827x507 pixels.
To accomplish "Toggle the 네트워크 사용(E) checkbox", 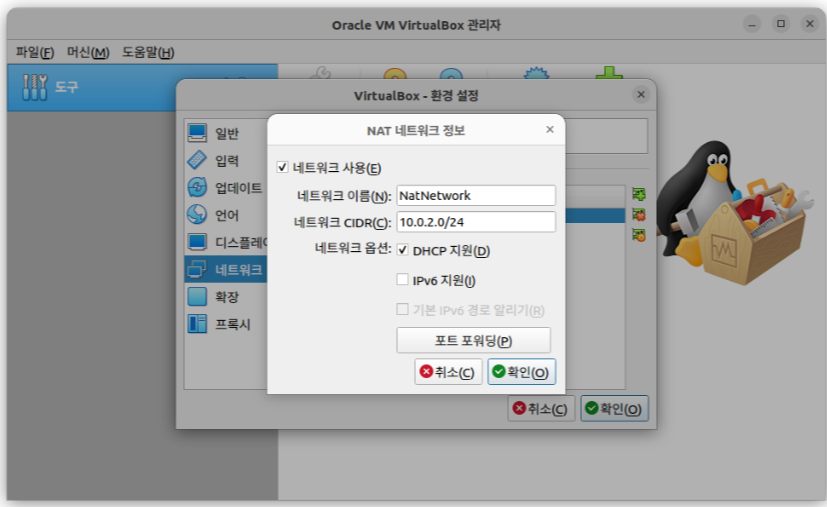I will 282,168.
